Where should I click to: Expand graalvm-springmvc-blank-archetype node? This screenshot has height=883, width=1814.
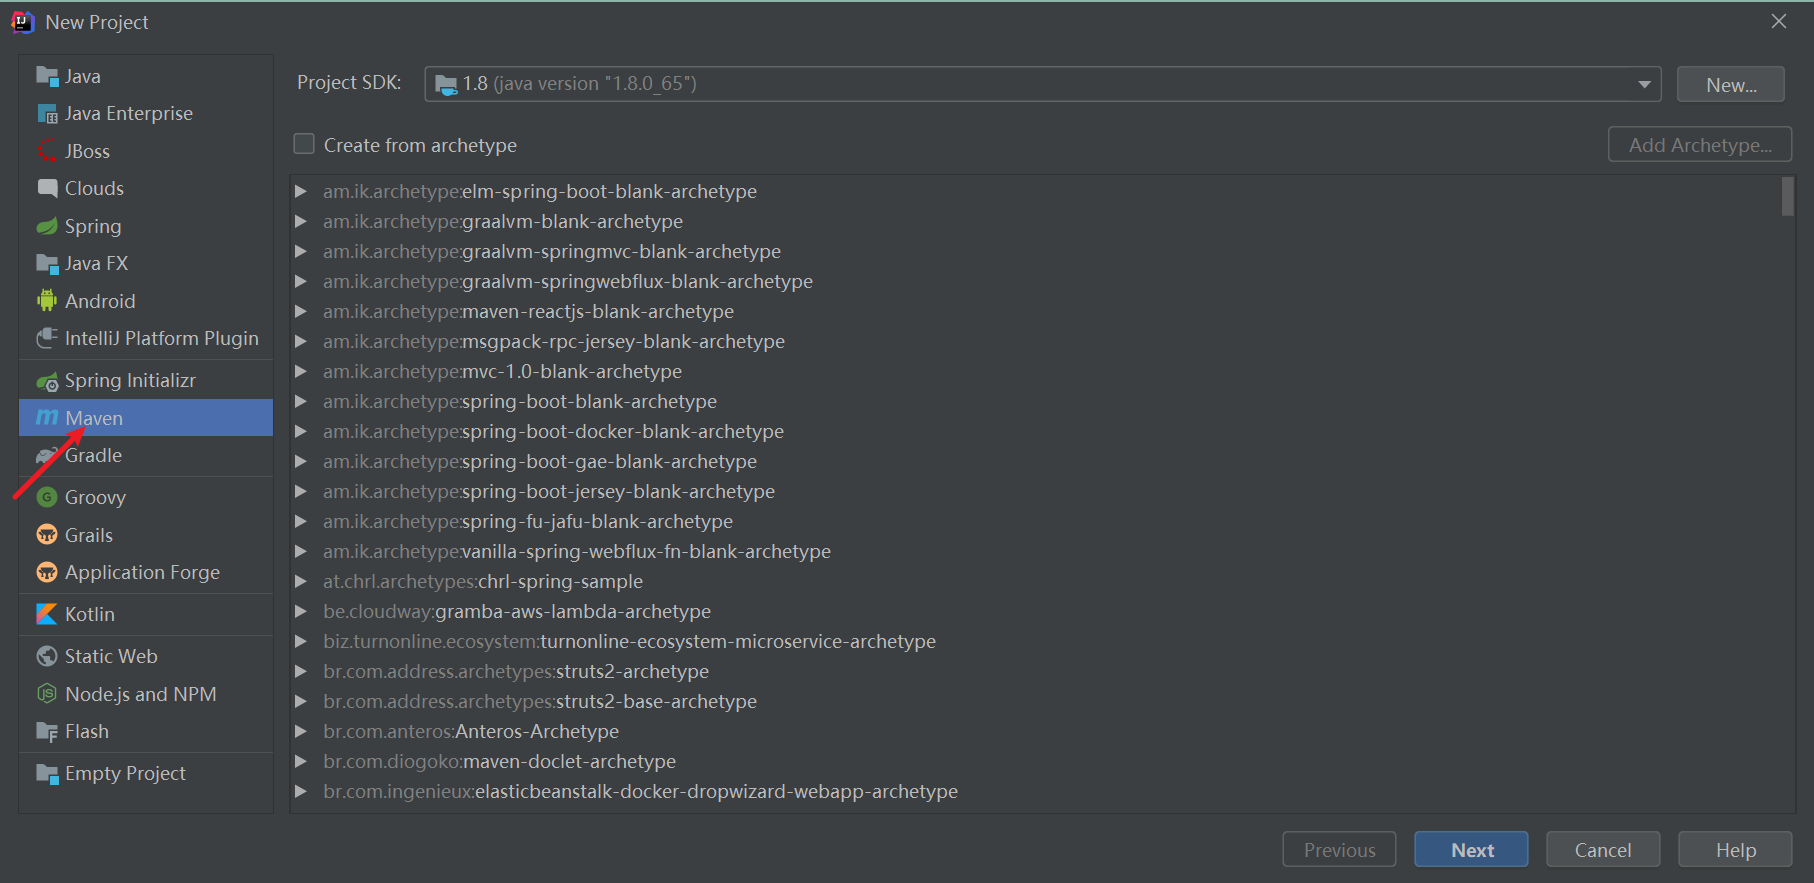click(300, 251)
